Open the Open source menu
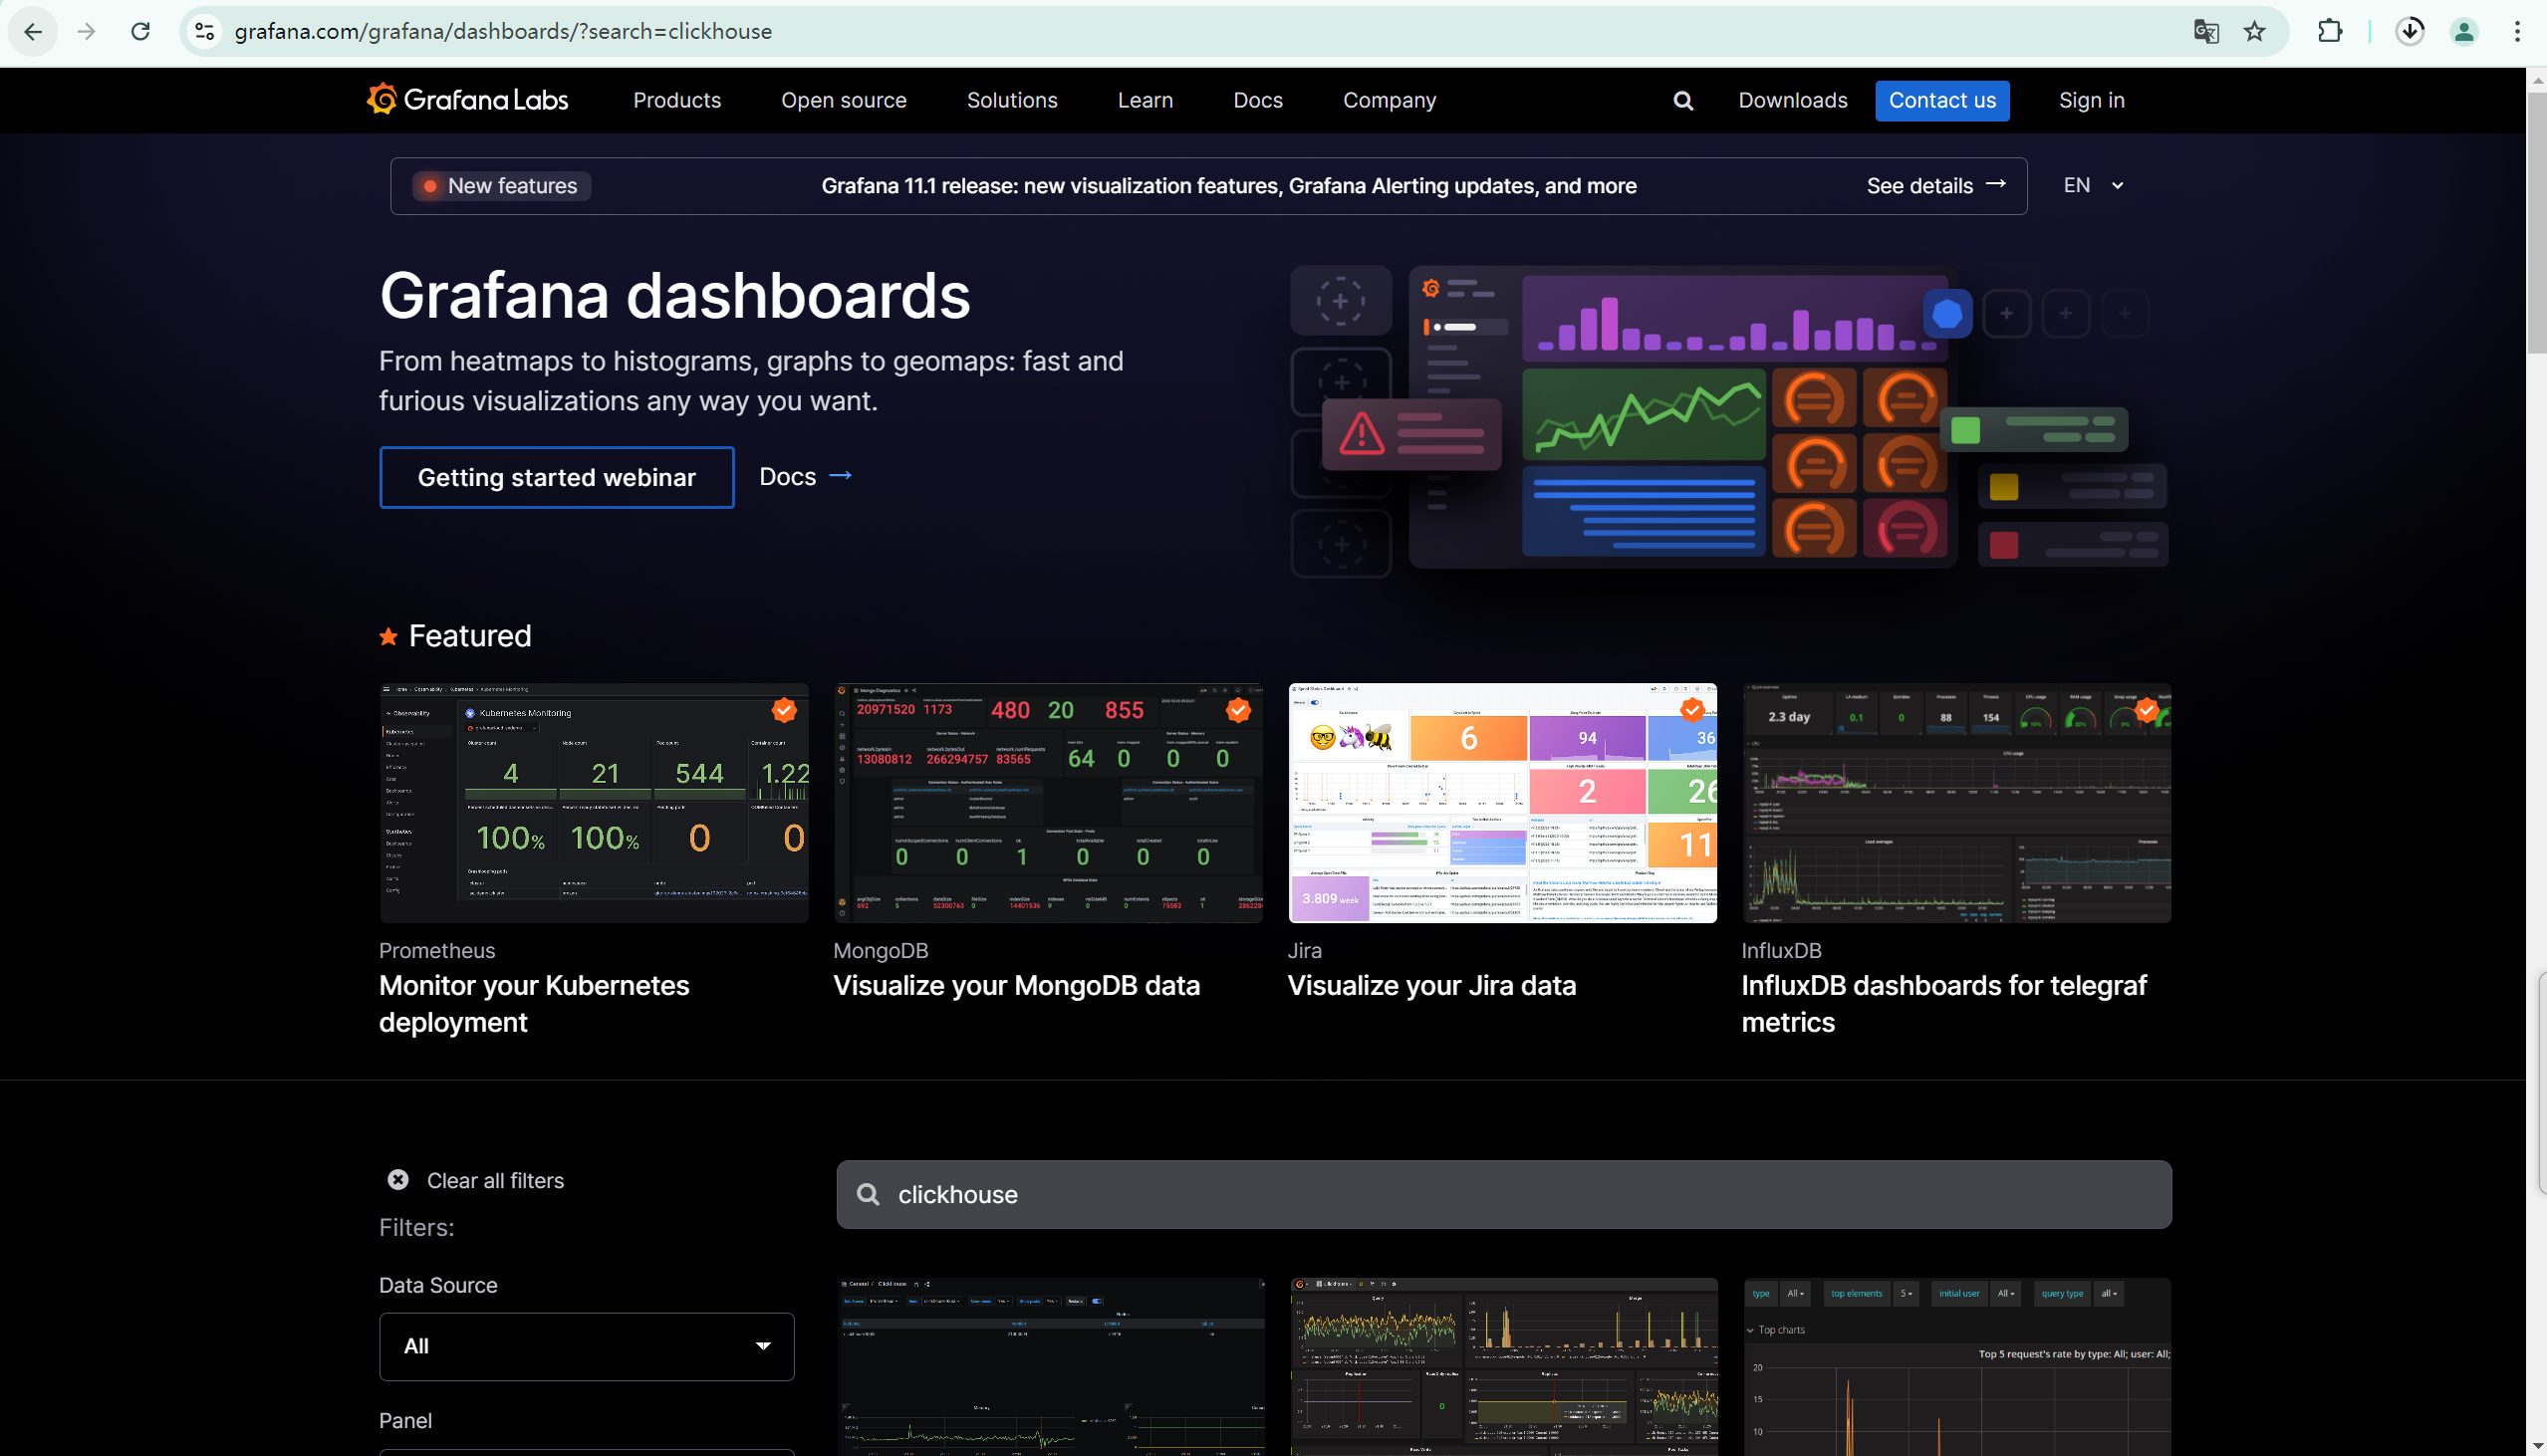 point(843,101)
